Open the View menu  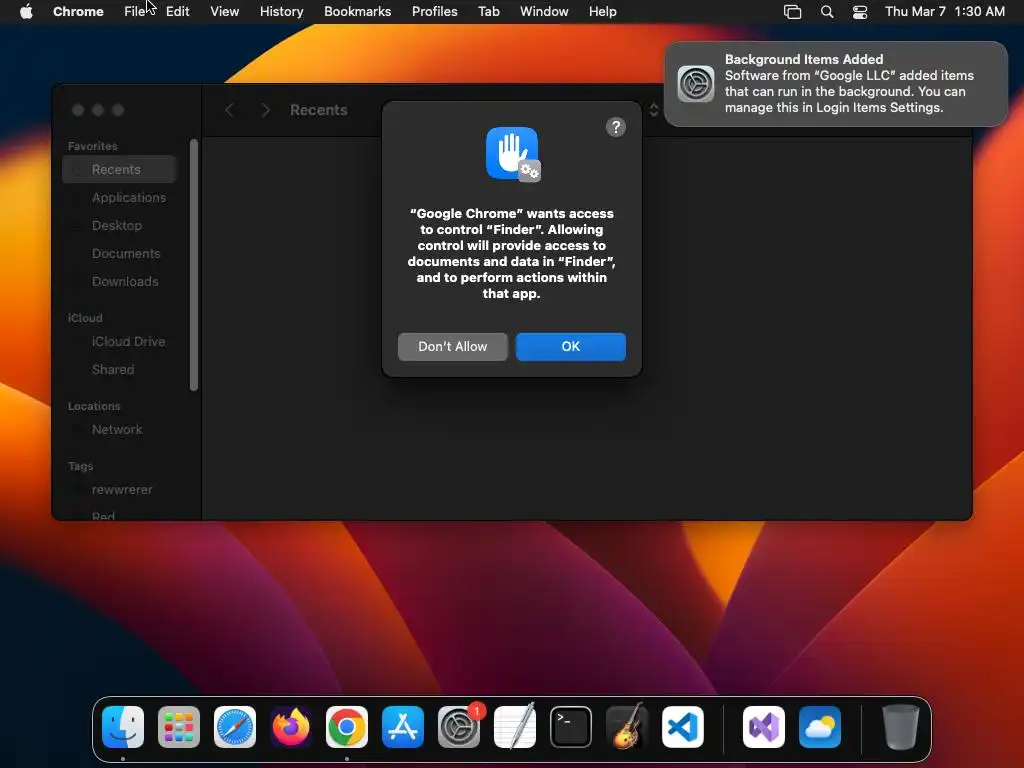[225, 12]
